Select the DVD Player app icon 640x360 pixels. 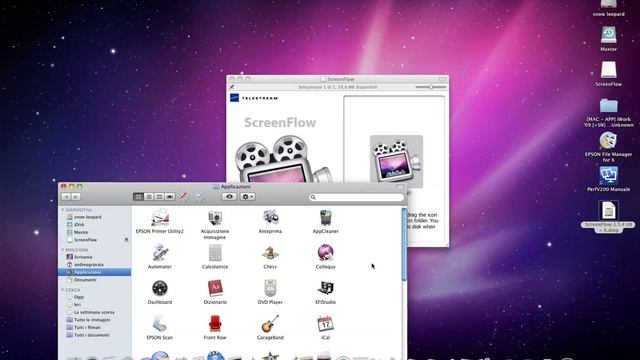click(x=270, y=289)
